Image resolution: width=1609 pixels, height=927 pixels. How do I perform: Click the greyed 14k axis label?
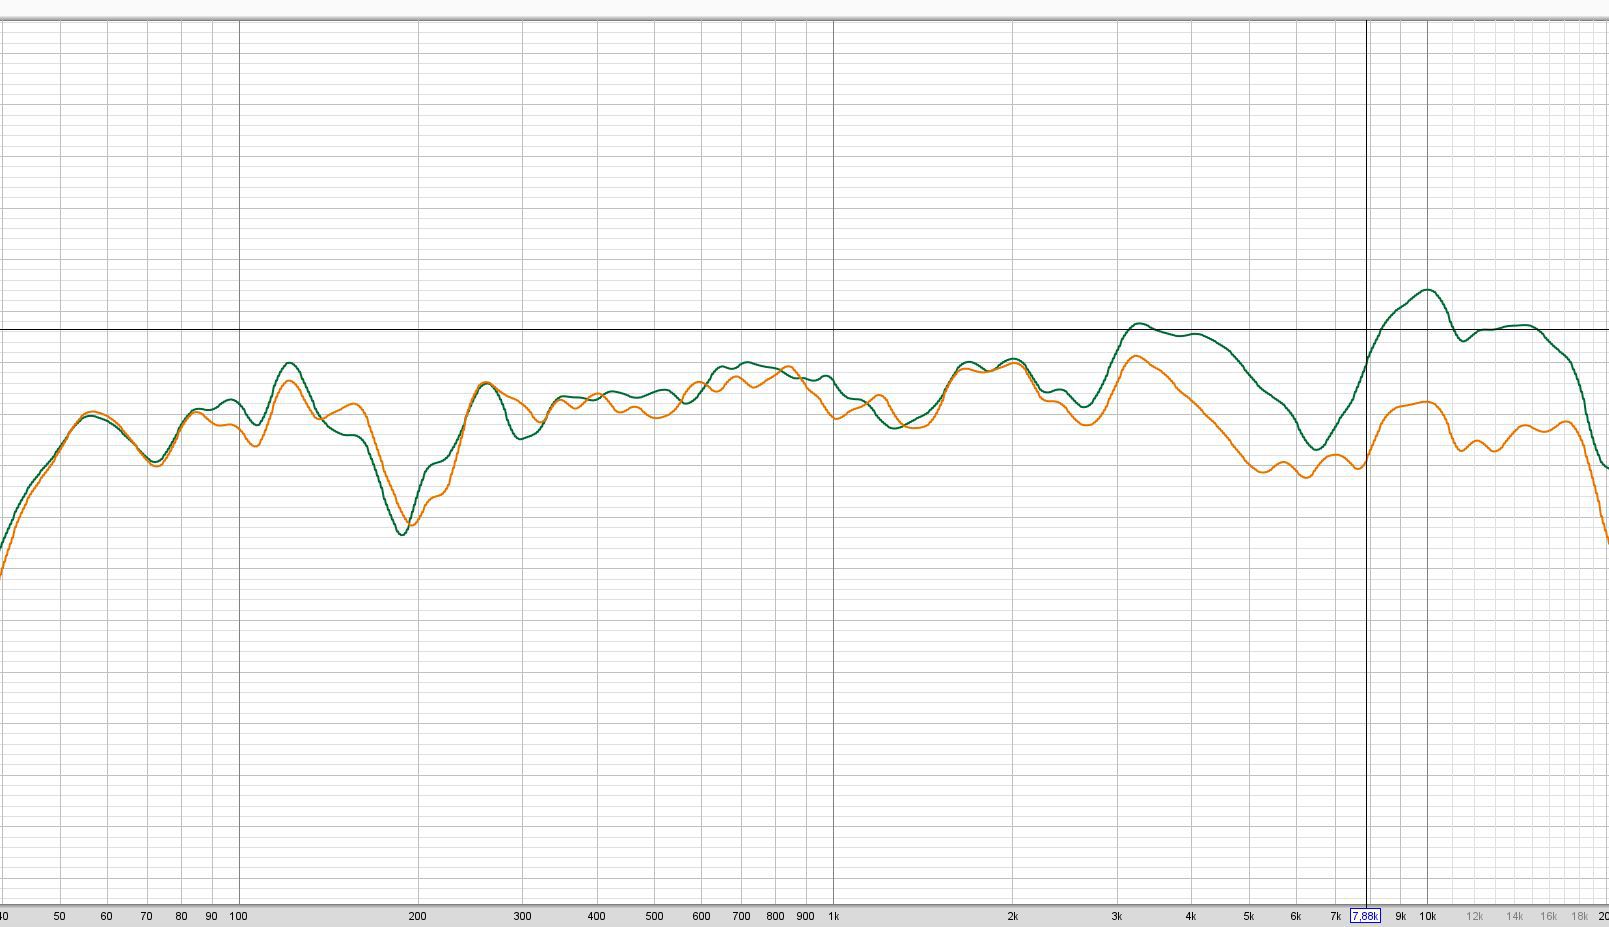[x=1514, y=916]
